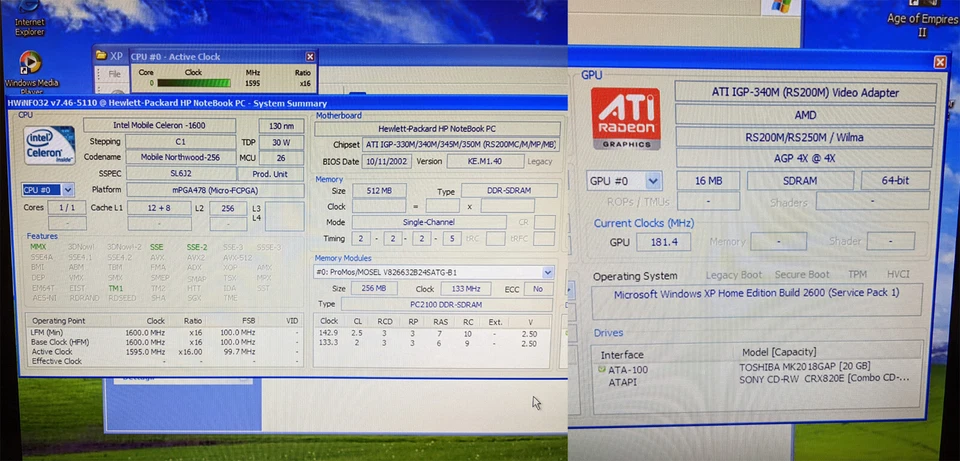Image resolution: width=960 pixels, height=461 pixels.
Task: Close the GPU summary window
Action: point(940,62)
